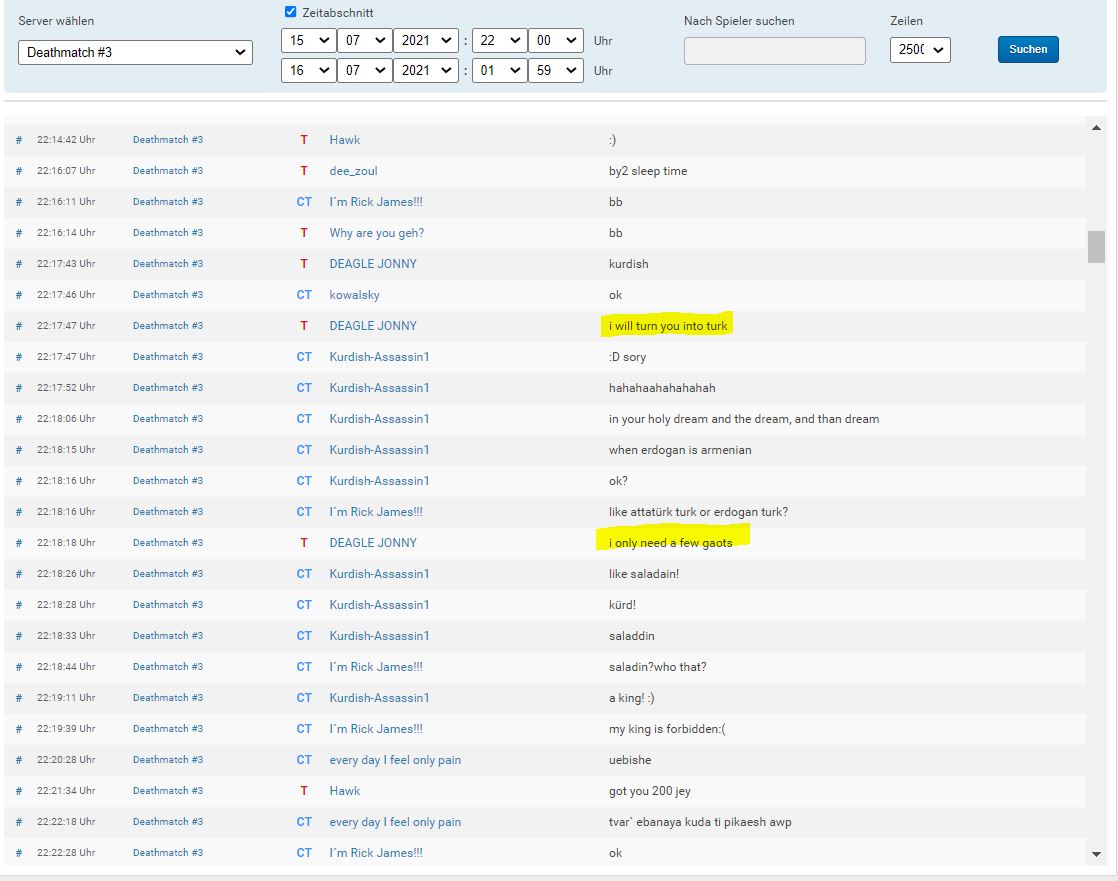The image size is (1118, 881).
Task: Click the scrollbar down arrow in chat log
Action: pyautogui.click(x=1096, y=854)
